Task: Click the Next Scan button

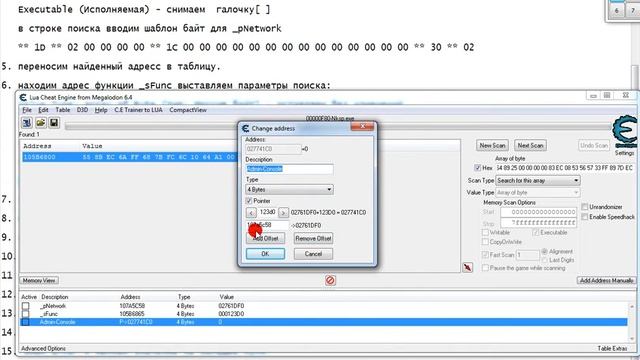Action: (530, 145)
